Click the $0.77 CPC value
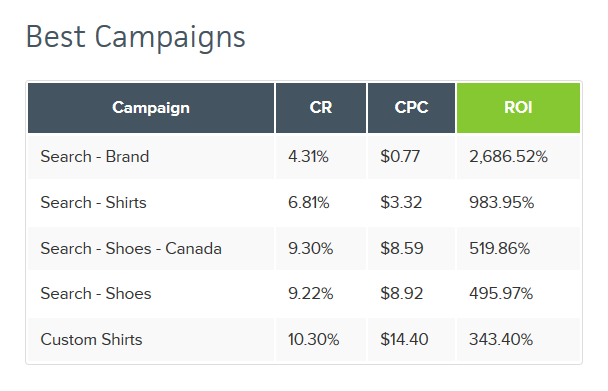Screen dimensions: 608x391 coord(400,157)
